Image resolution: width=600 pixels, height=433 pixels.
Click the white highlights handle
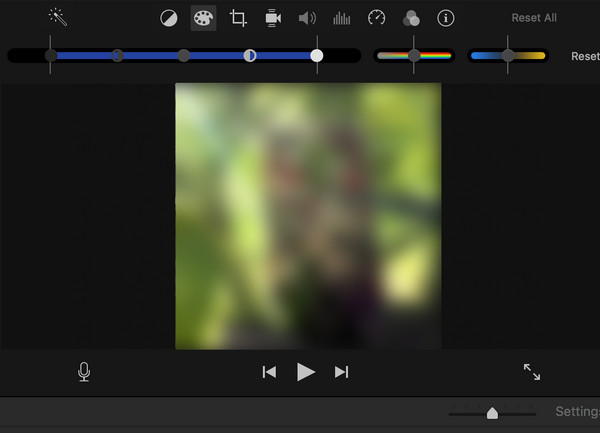coord(316,56)
